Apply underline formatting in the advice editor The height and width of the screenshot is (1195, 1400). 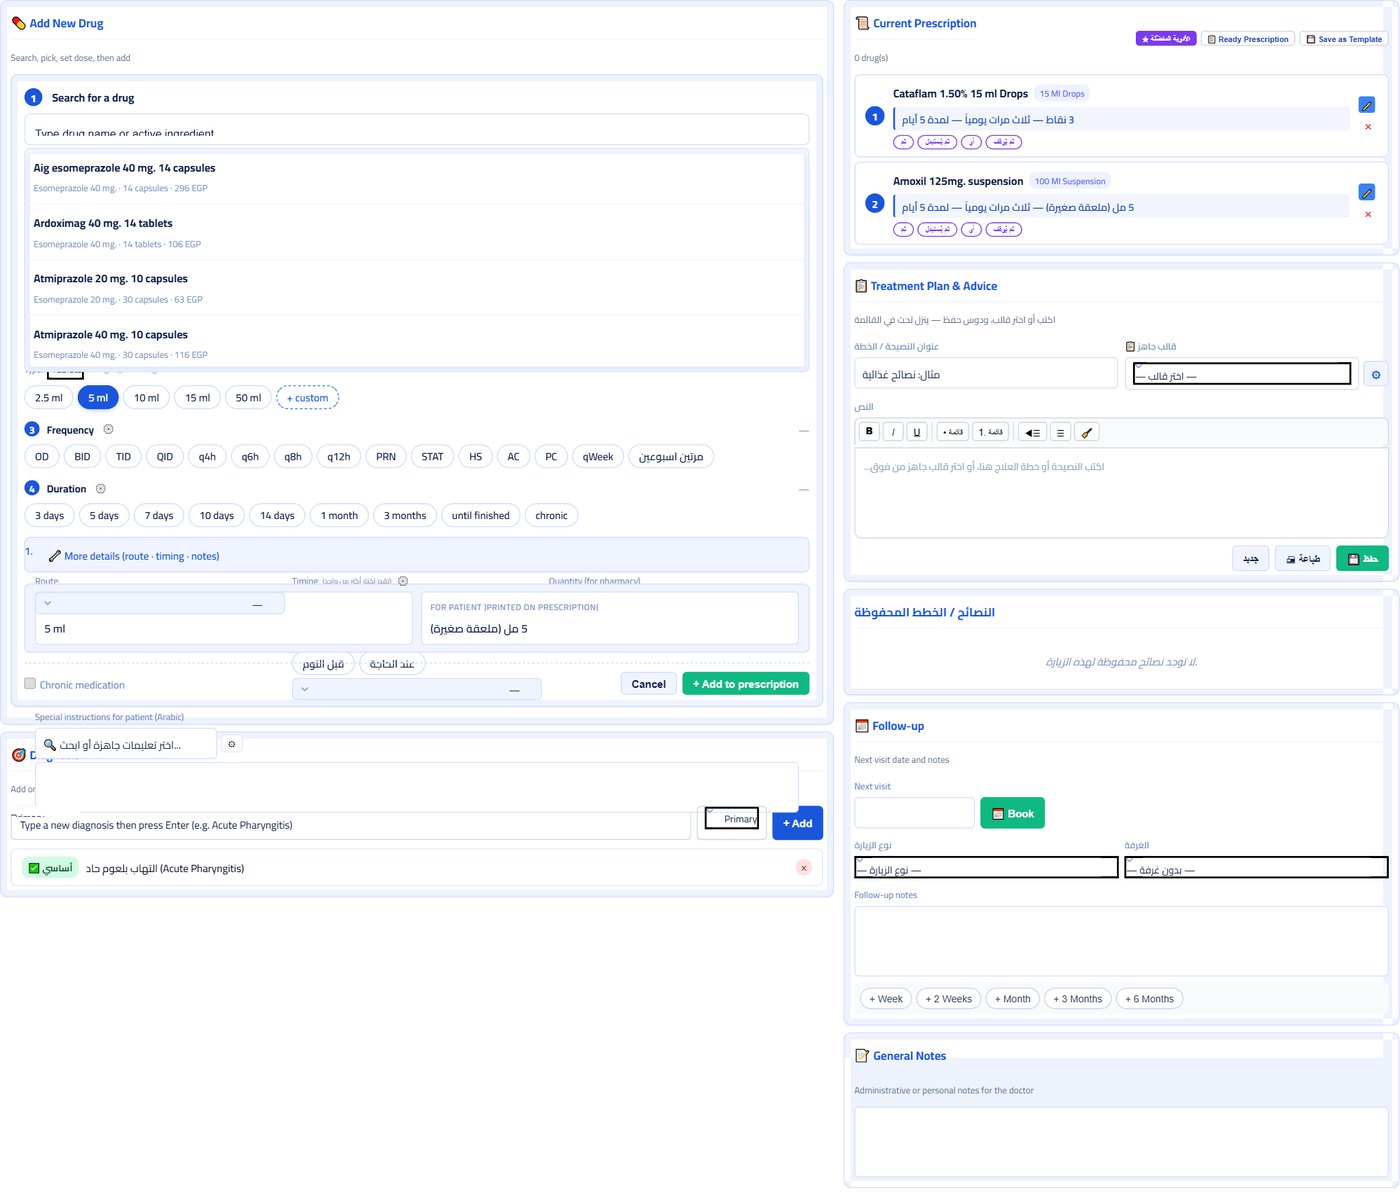(917, 432)
